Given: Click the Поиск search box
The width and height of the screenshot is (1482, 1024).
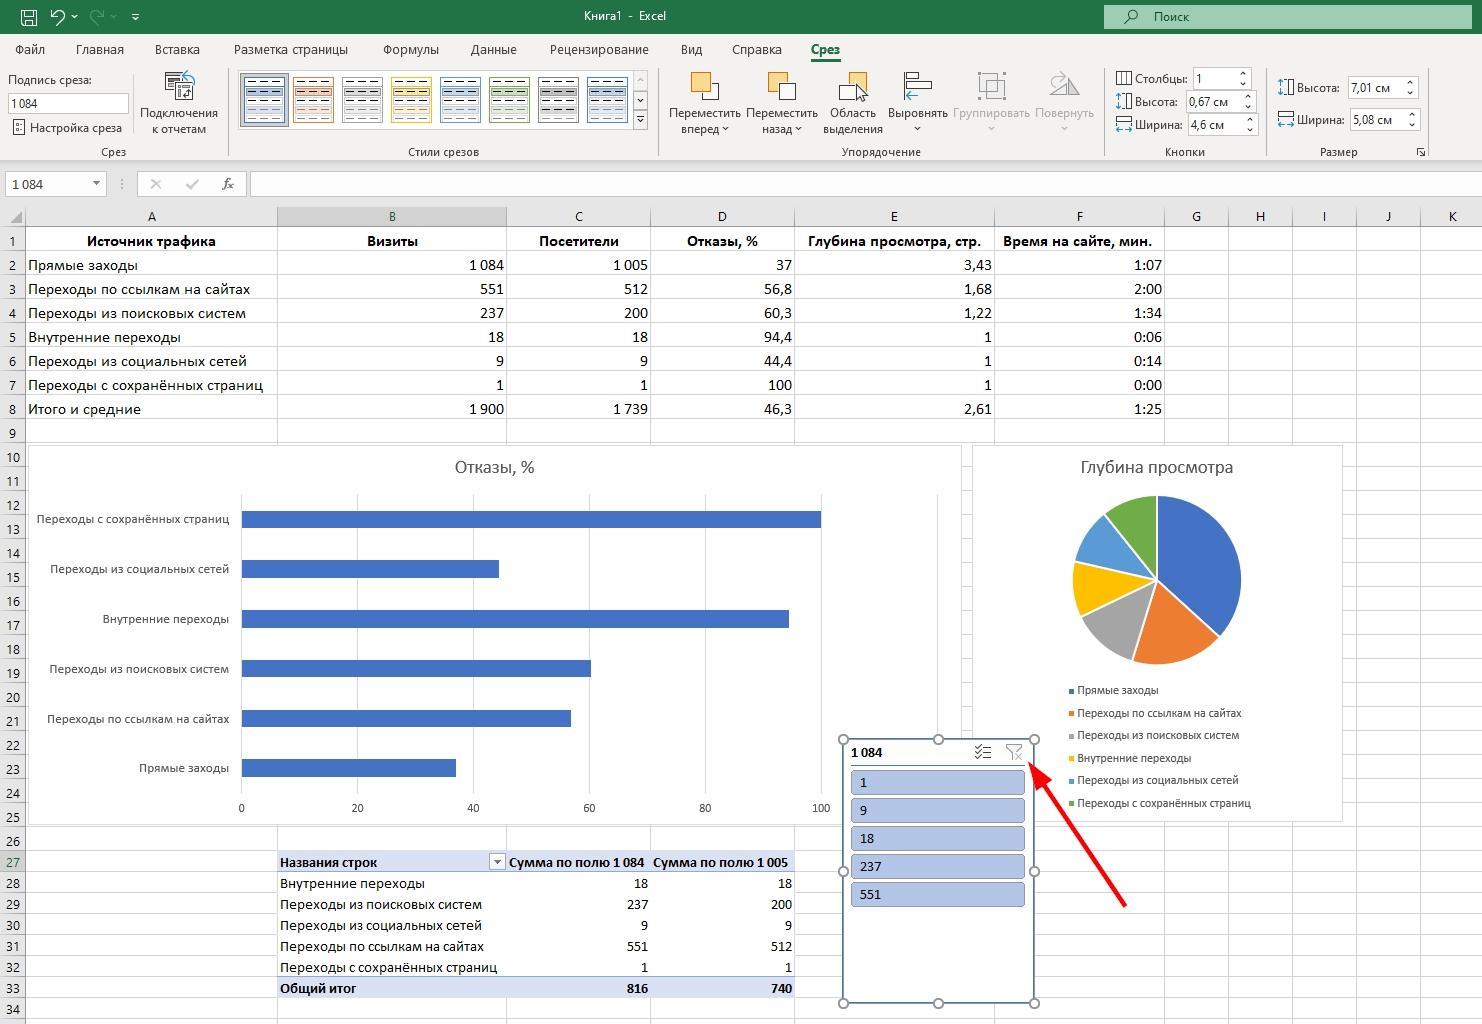Looking at the screenshot, I should click(1286, 16).
